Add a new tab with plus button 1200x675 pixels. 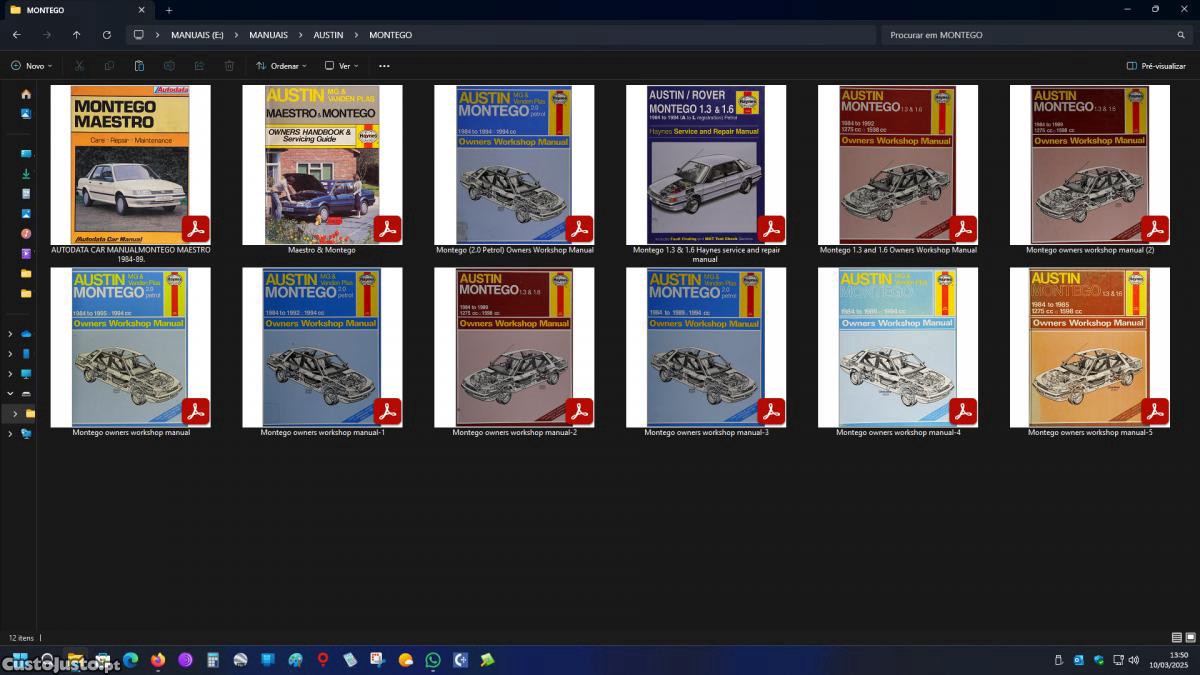tap(169, 10)
